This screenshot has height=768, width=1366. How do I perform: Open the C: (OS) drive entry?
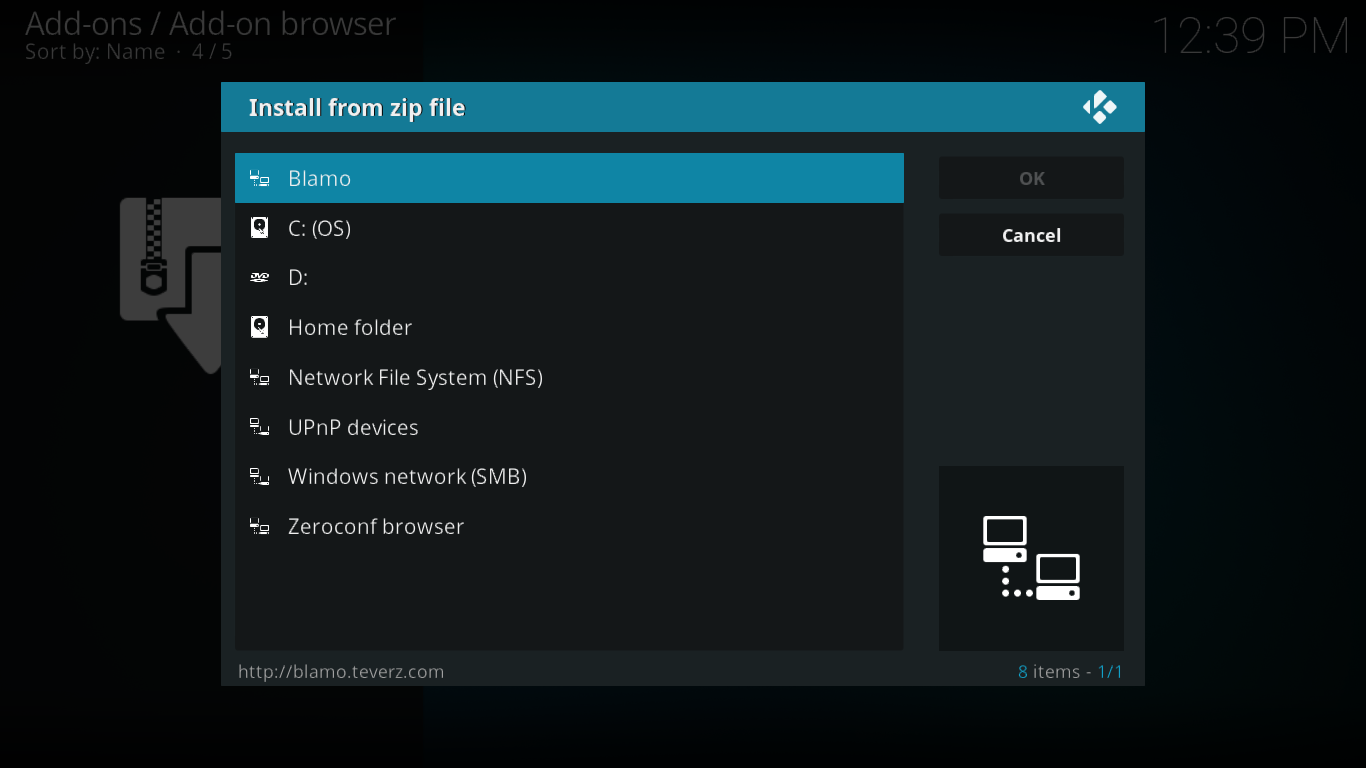coord(568,228)
